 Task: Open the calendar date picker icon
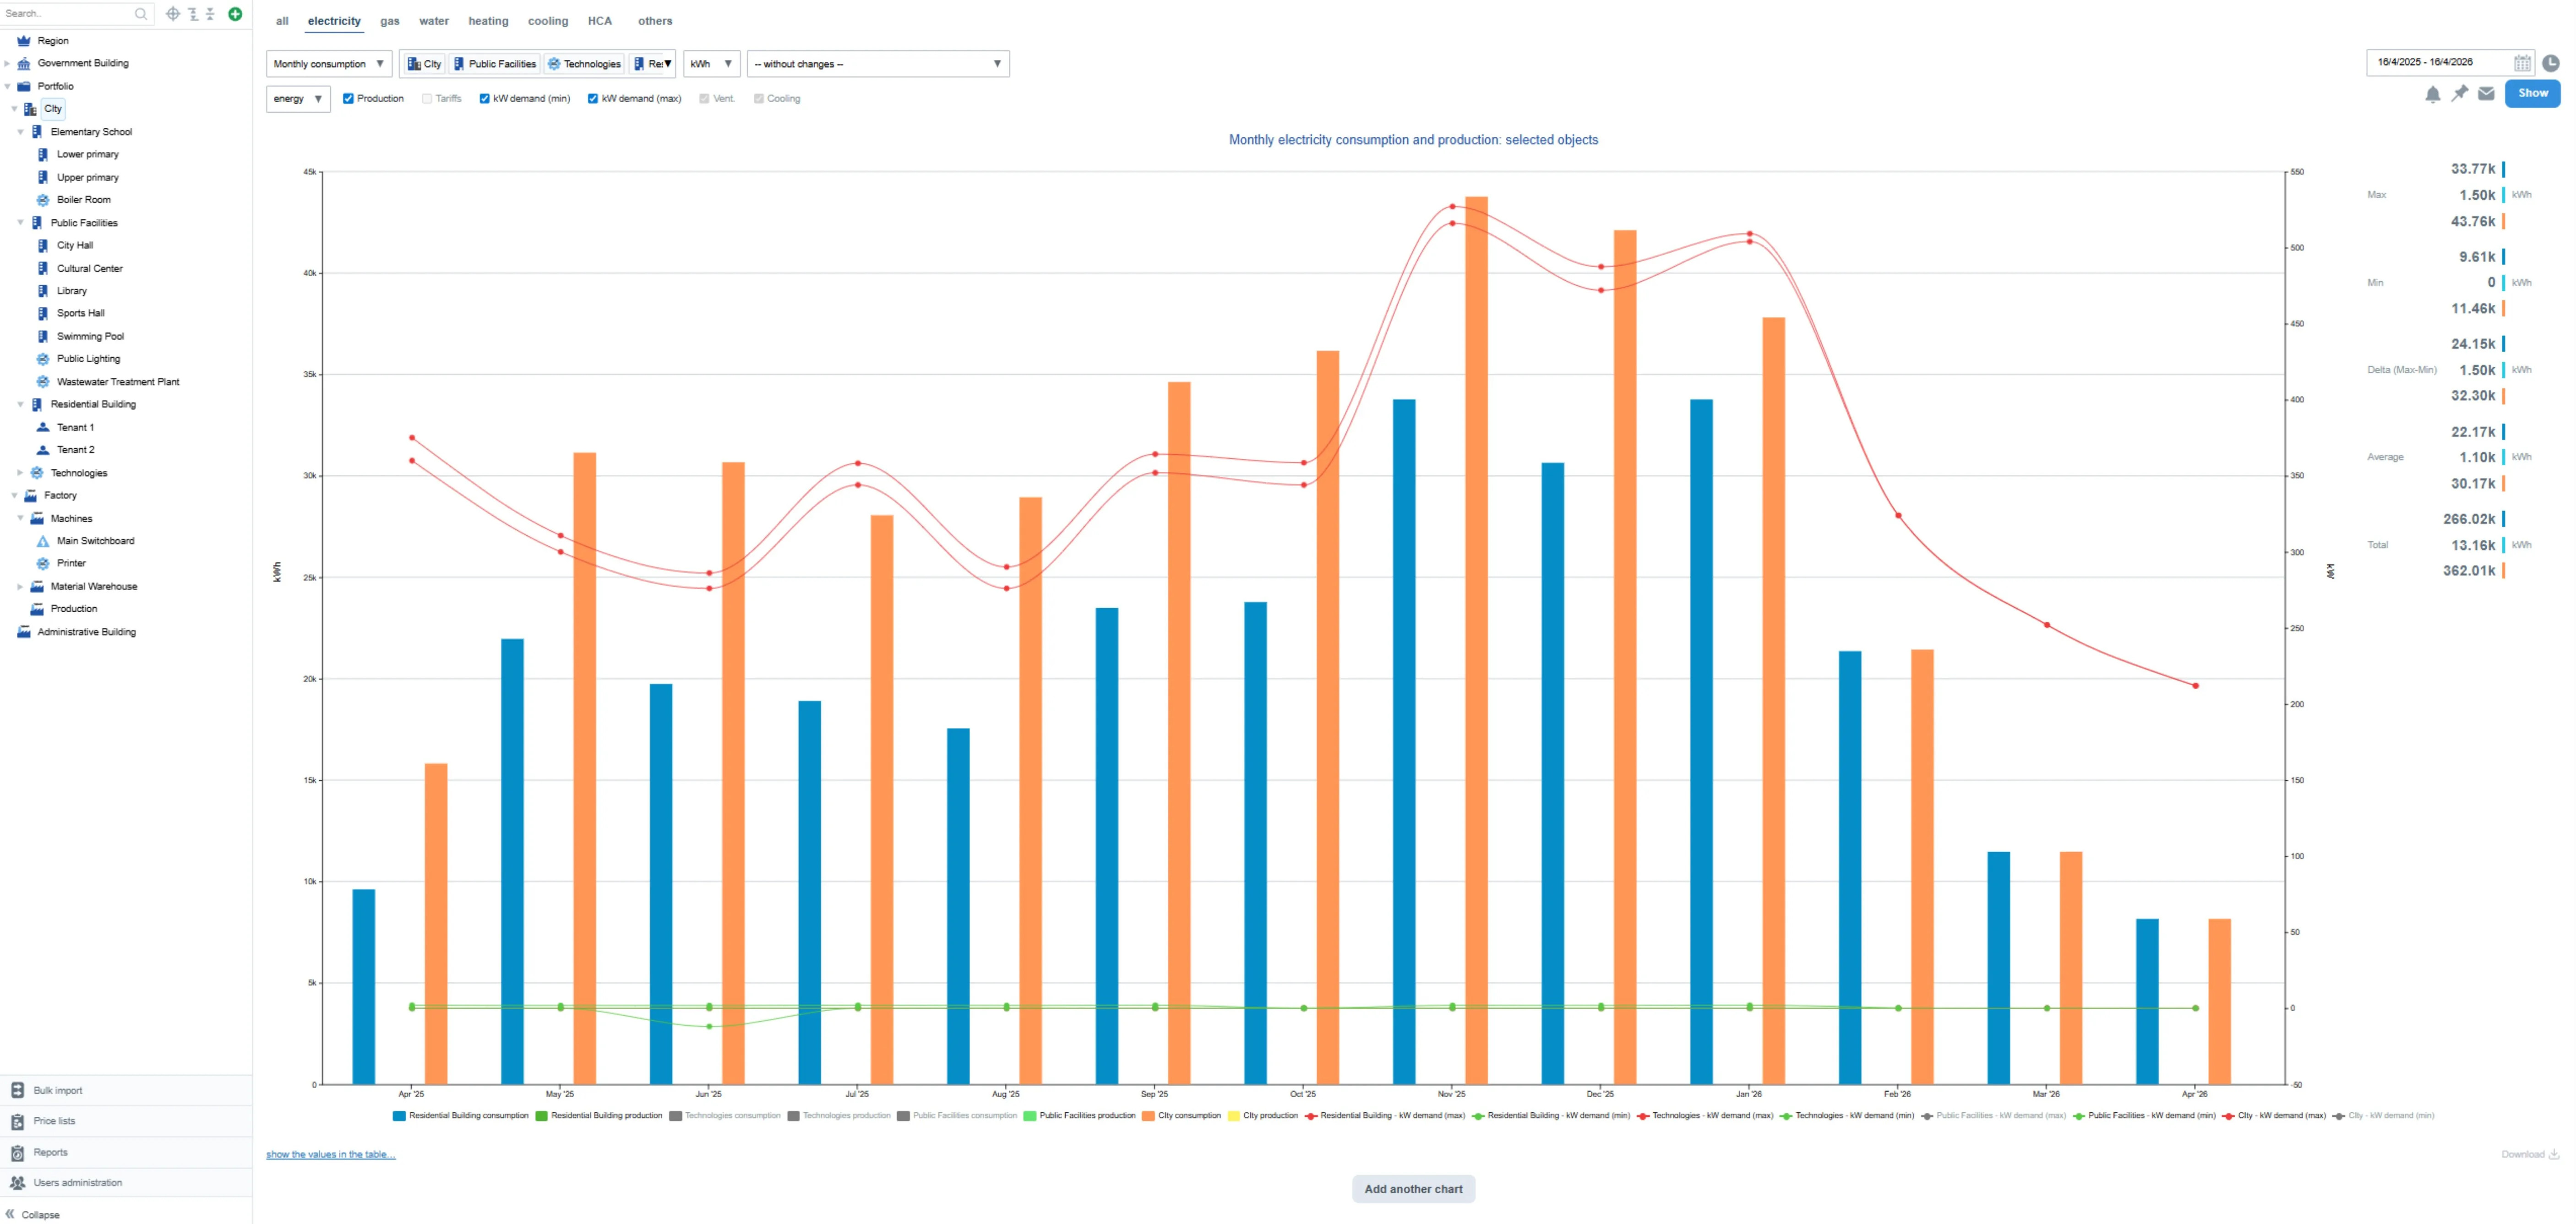(2522, 63)
